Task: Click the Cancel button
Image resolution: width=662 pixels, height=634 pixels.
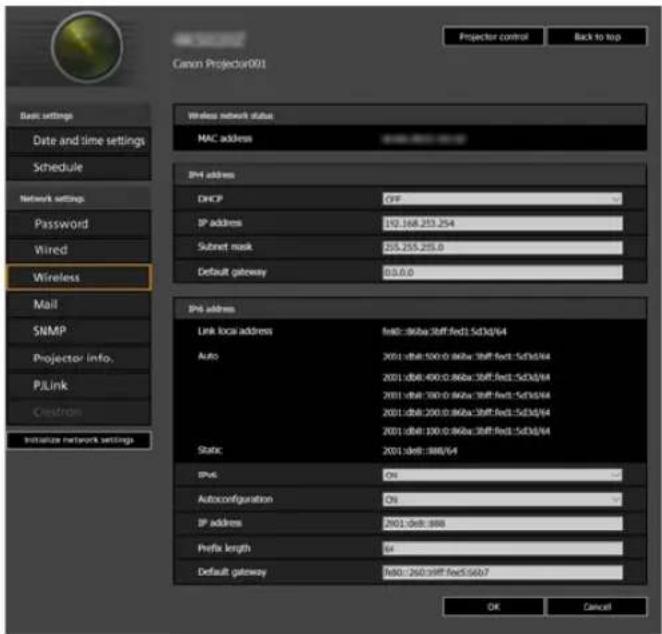Action: pyautogui.click(x=597, y=607)
